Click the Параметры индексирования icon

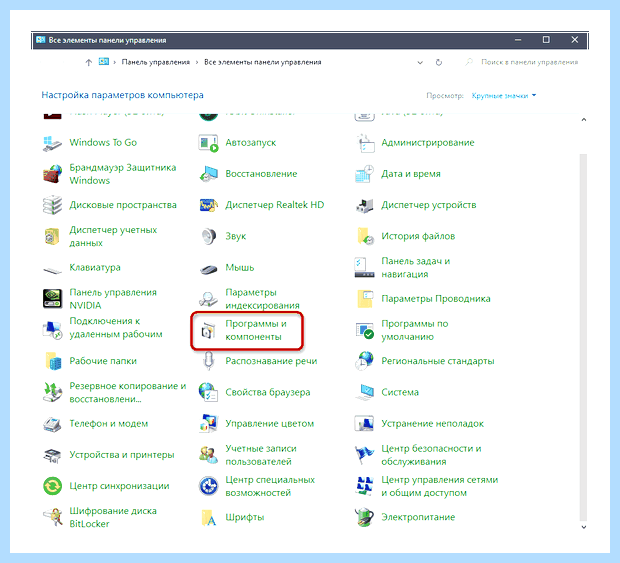coord(208,299)
